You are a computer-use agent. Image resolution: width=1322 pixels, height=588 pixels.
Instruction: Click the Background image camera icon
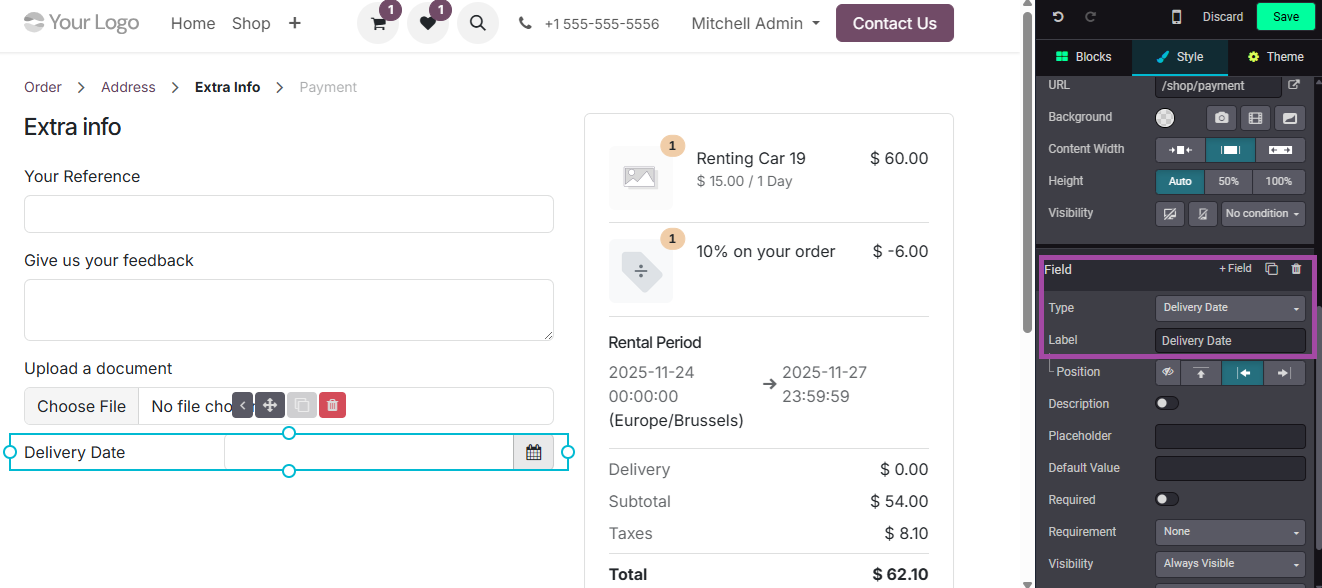pyautogui.click(x=1222, y=118)
